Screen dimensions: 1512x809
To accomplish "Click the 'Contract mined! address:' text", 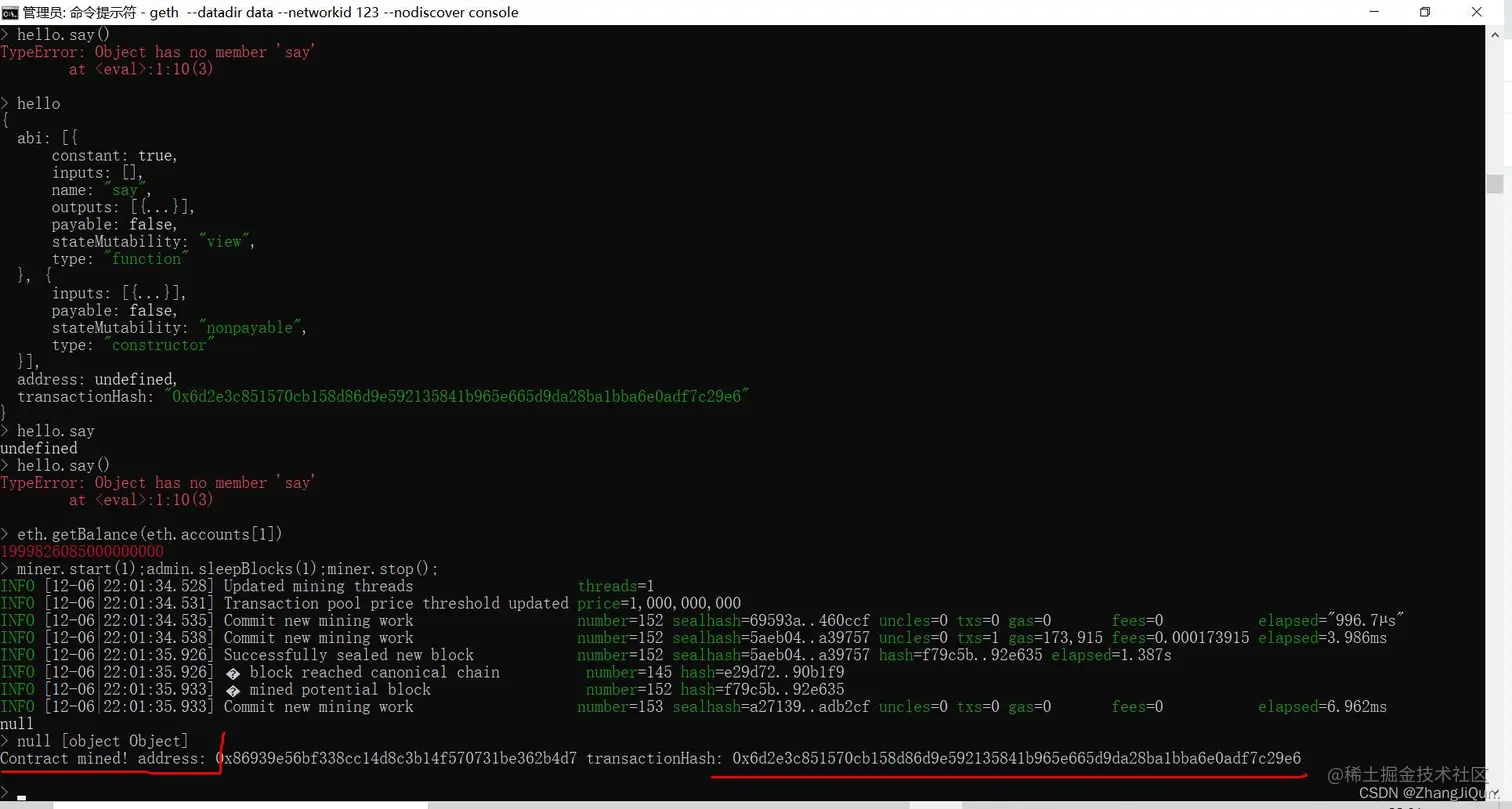I will pos(104,759).
